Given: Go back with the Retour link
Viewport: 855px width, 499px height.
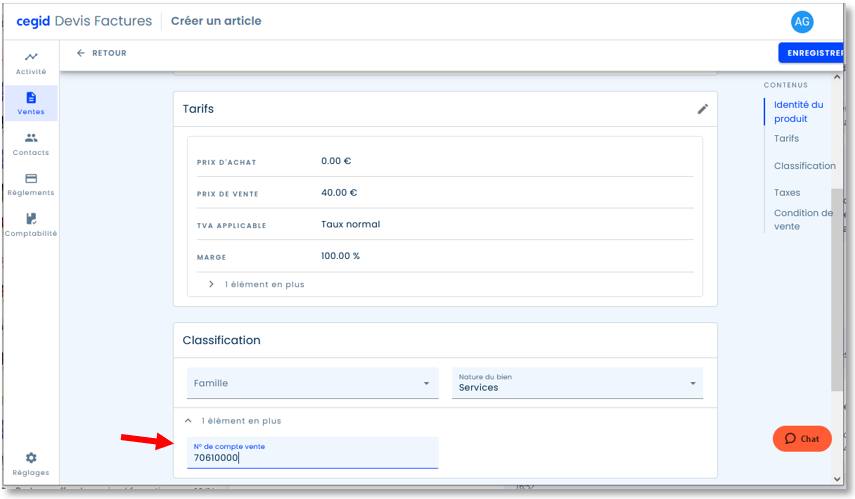Looking at the screenshot, I should [102, 53].
